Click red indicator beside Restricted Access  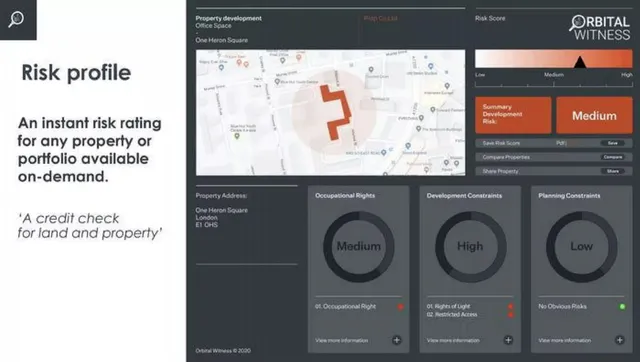click(511, 315)
